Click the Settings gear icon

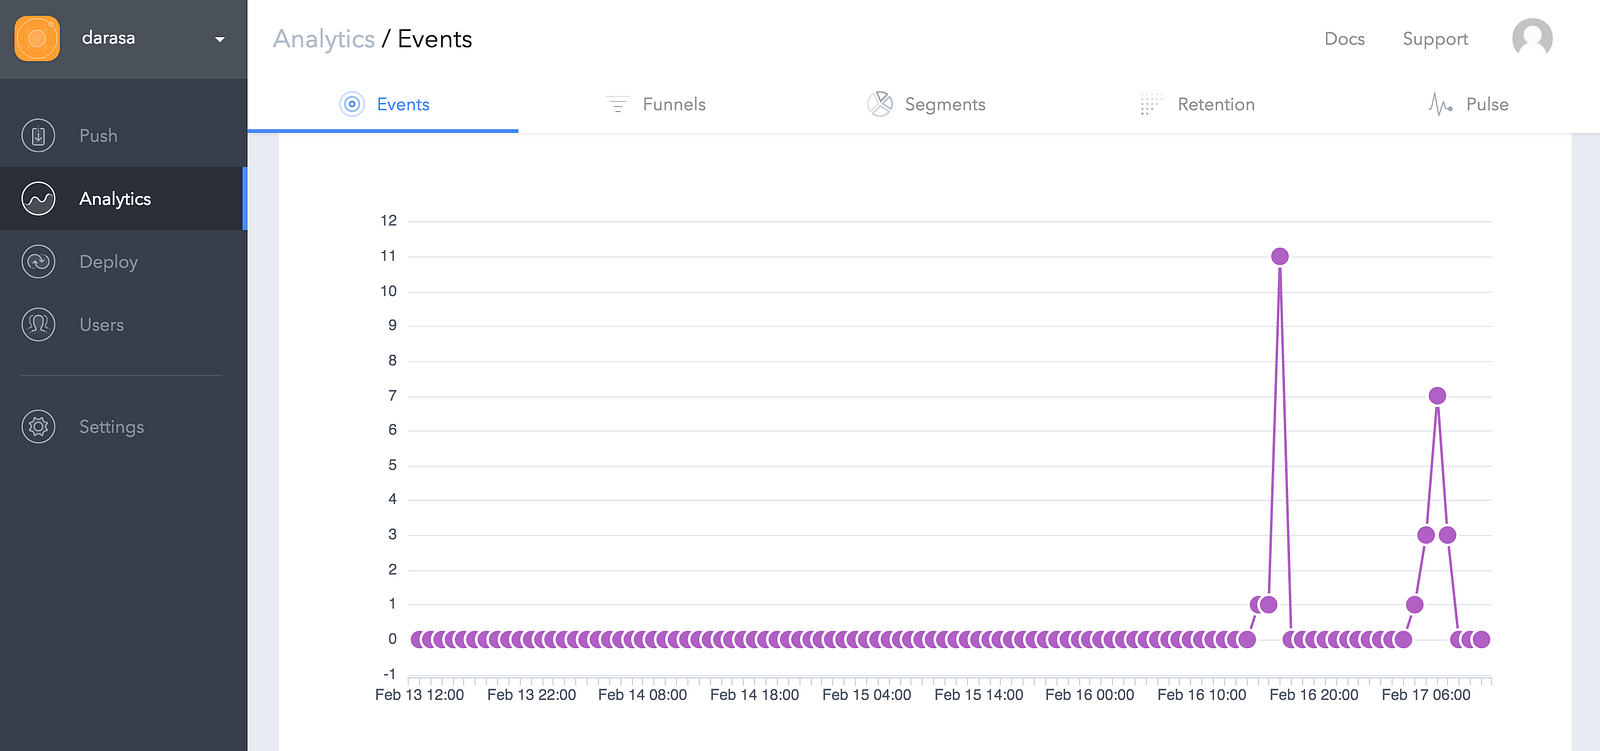click(38, 427)
